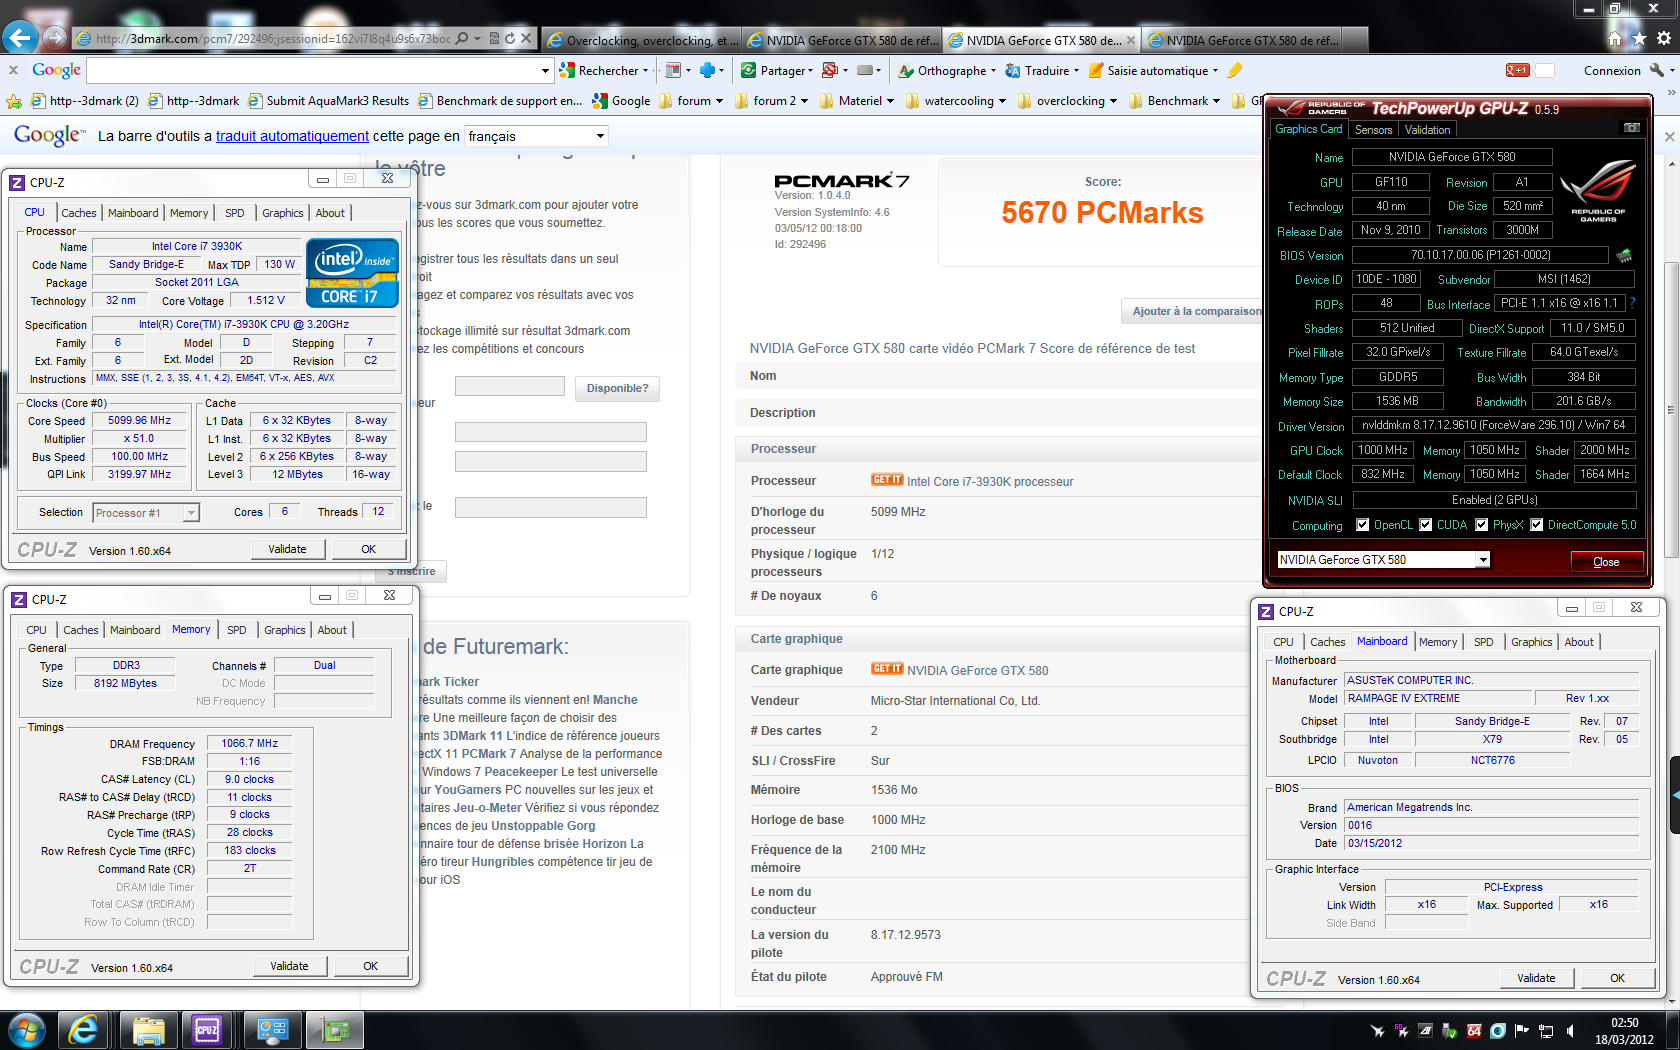Switch to the Sensors tab in GPU-Z
This screenshot has height=1050, width=1680.
pos(1373,130)
